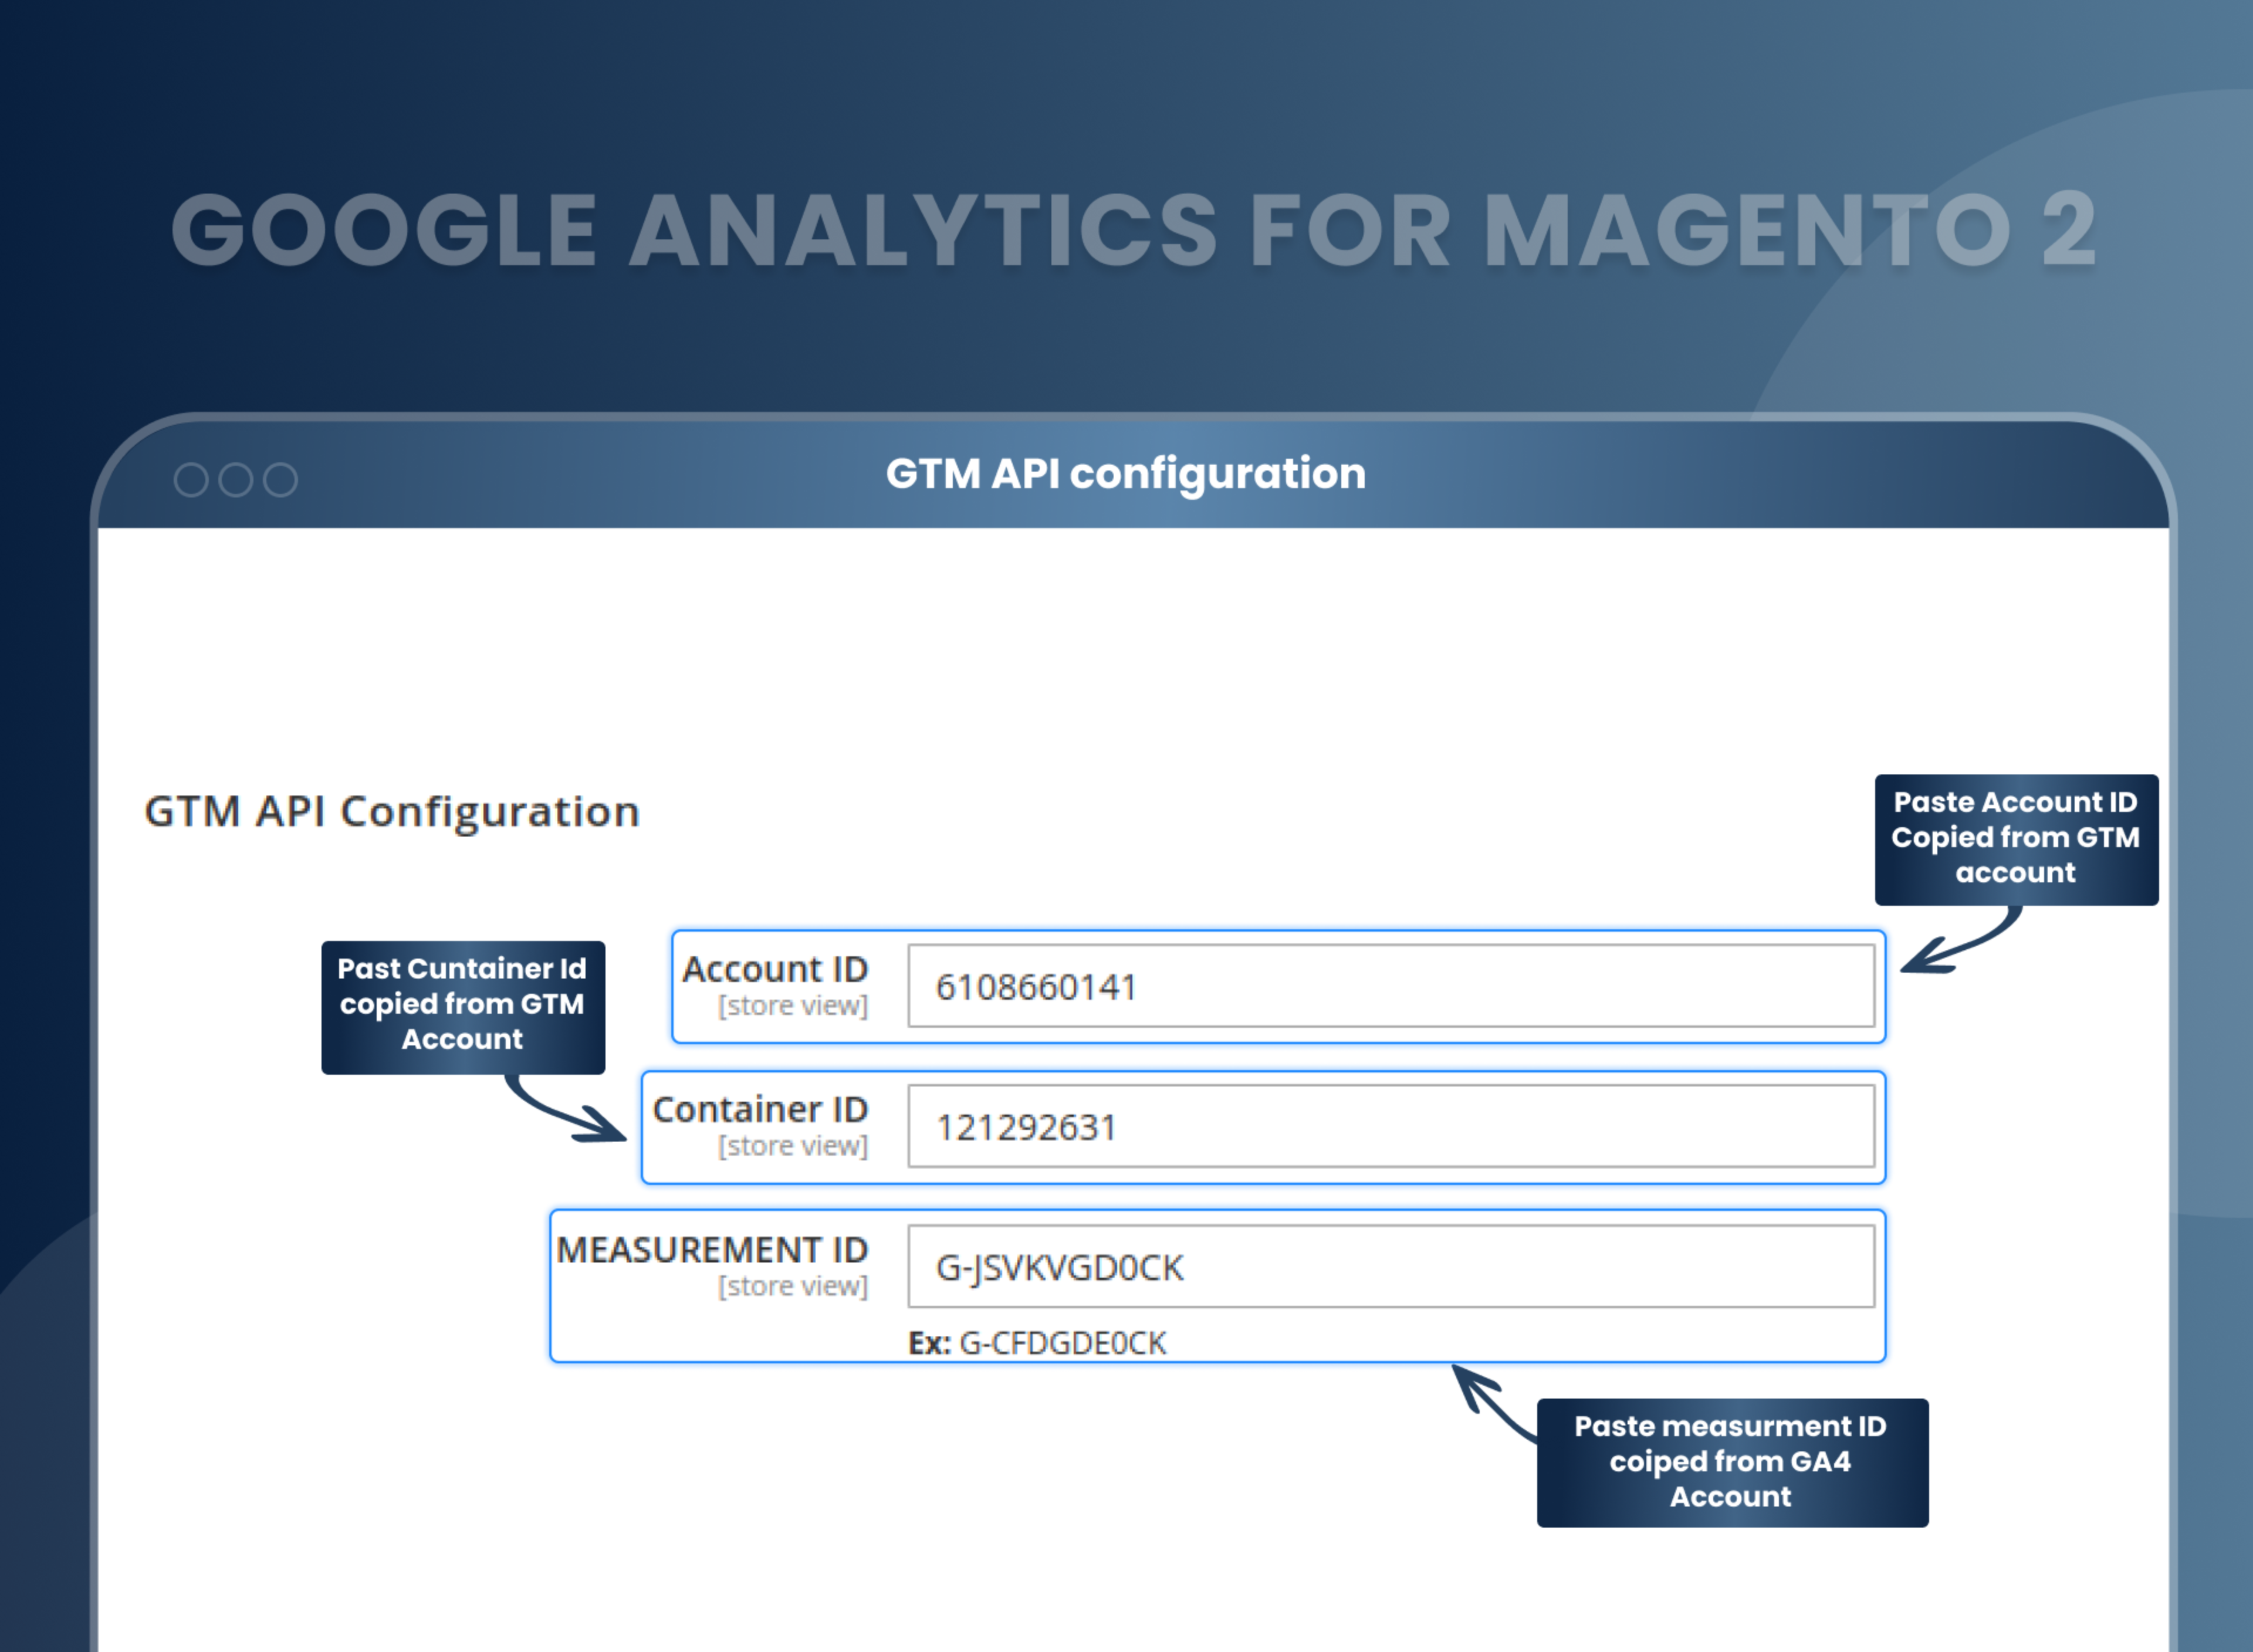Click the Container ID input field
2253x1652 pixels.
click(1391, 1126)
